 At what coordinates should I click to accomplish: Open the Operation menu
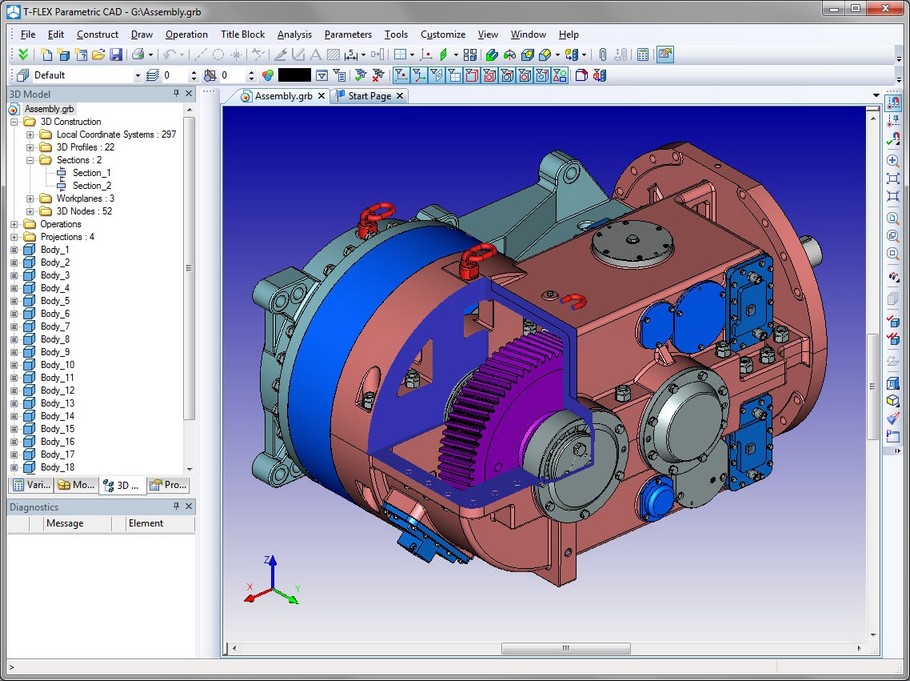[186, 34]
